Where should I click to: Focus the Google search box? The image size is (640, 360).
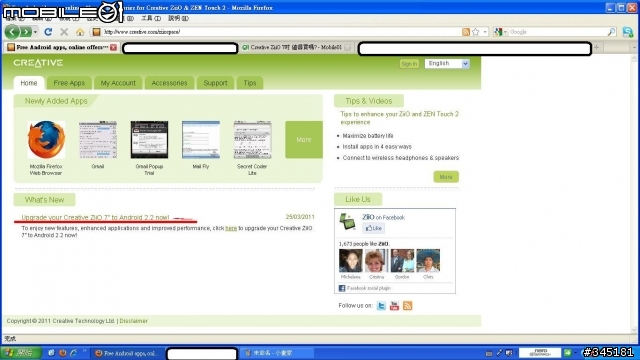click(x=557, y=32)
